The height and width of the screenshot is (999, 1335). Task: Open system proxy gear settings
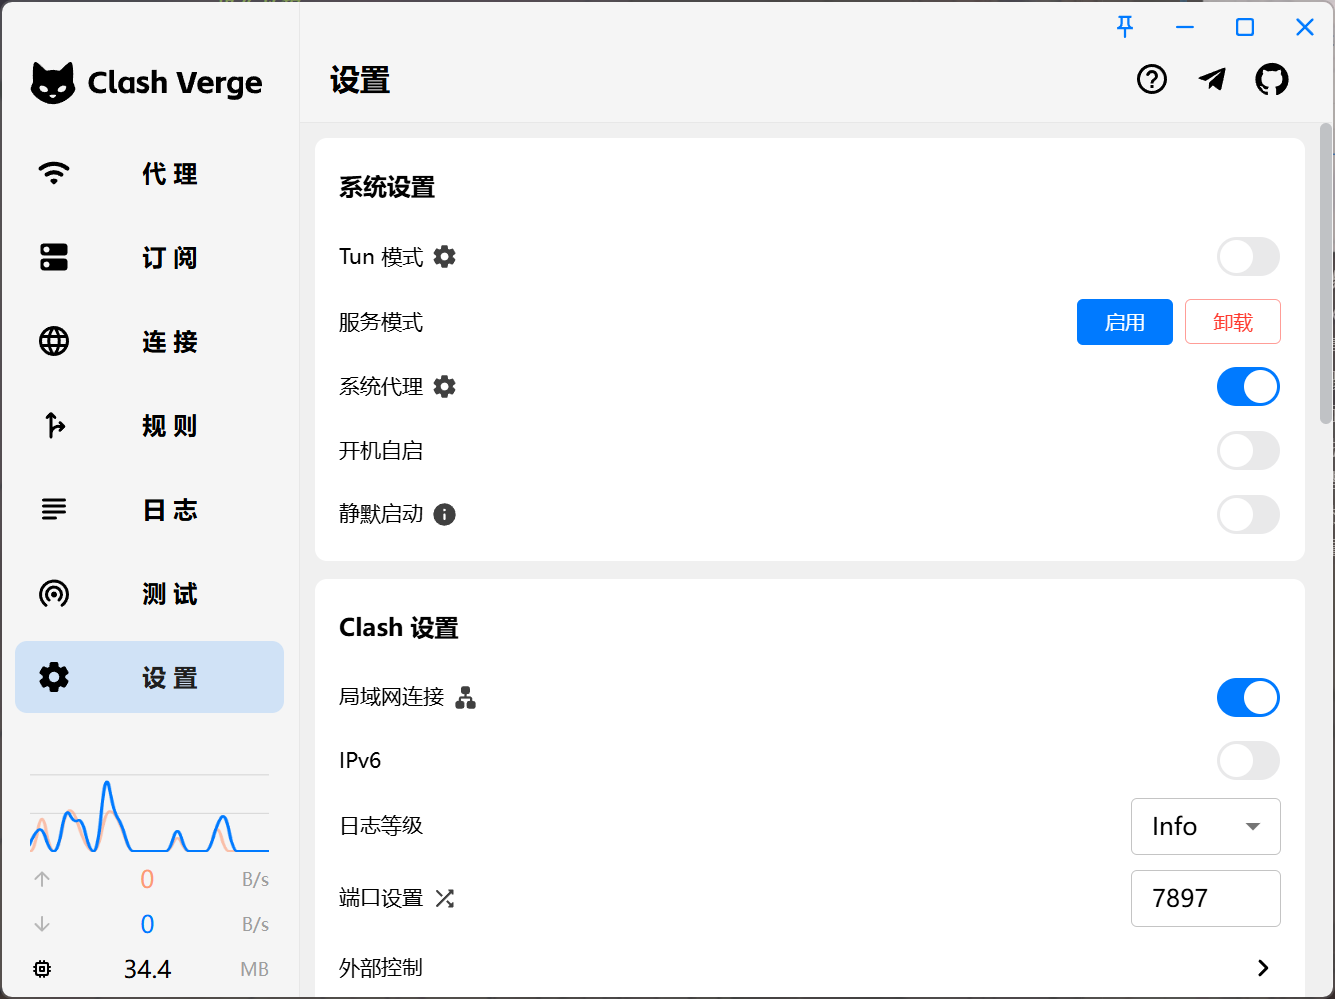(445, 387)
